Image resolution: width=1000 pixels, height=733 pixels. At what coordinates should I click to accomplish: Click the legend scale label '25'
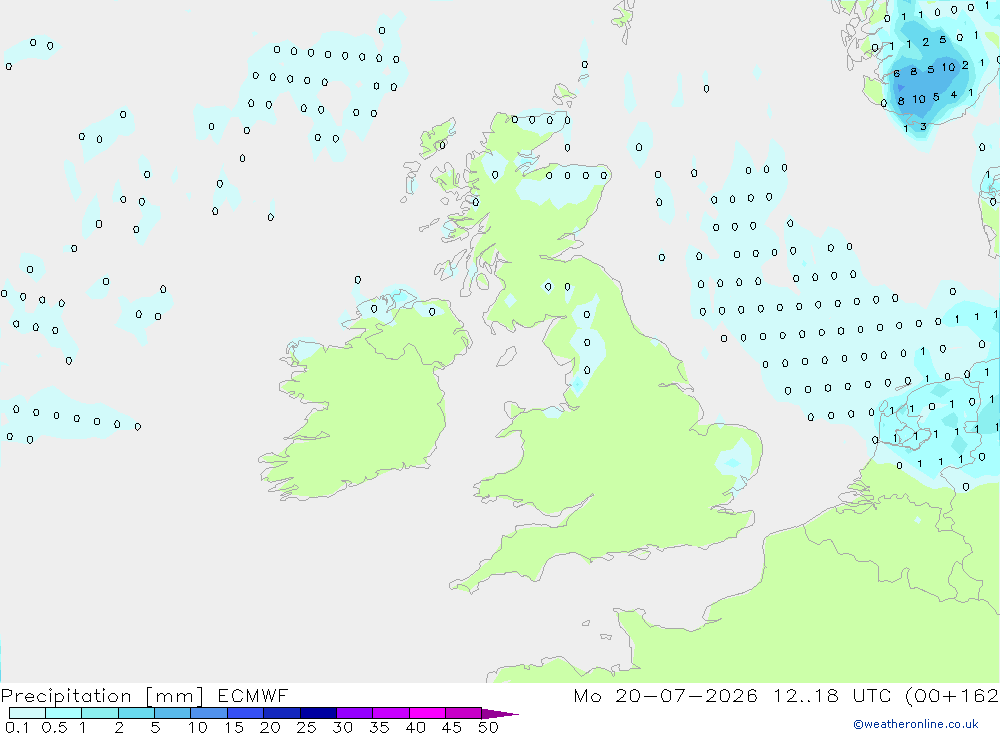tap(306, 727)
